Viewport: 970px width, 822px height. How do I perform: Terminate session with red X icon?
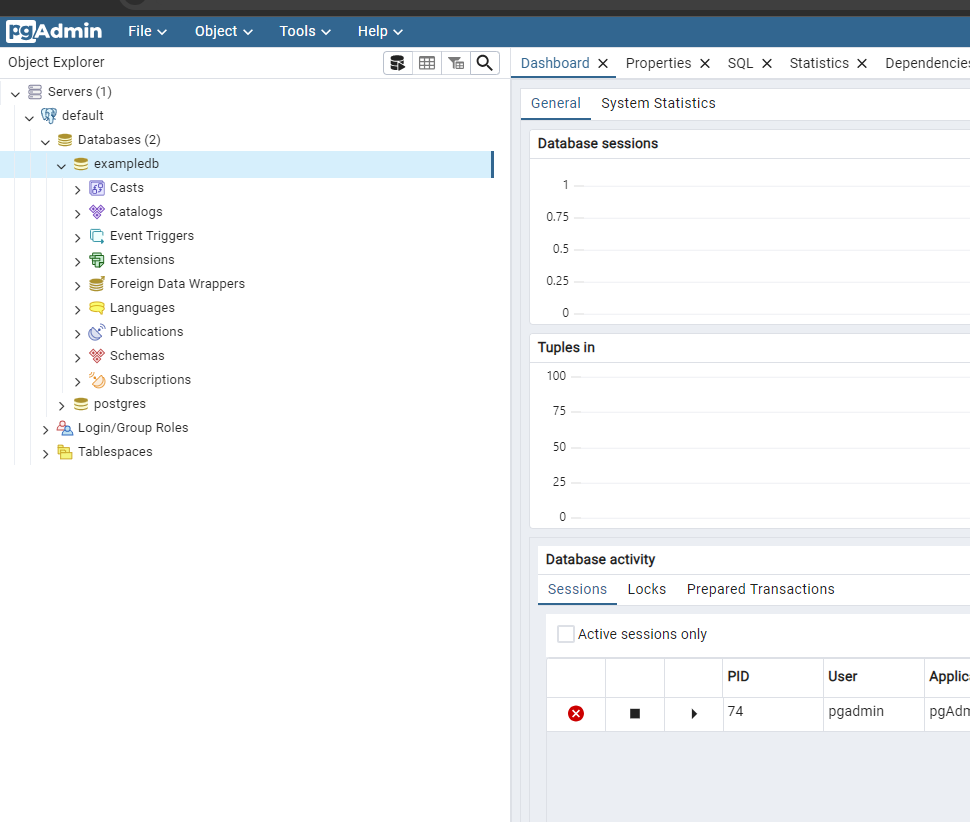(576, 713)
